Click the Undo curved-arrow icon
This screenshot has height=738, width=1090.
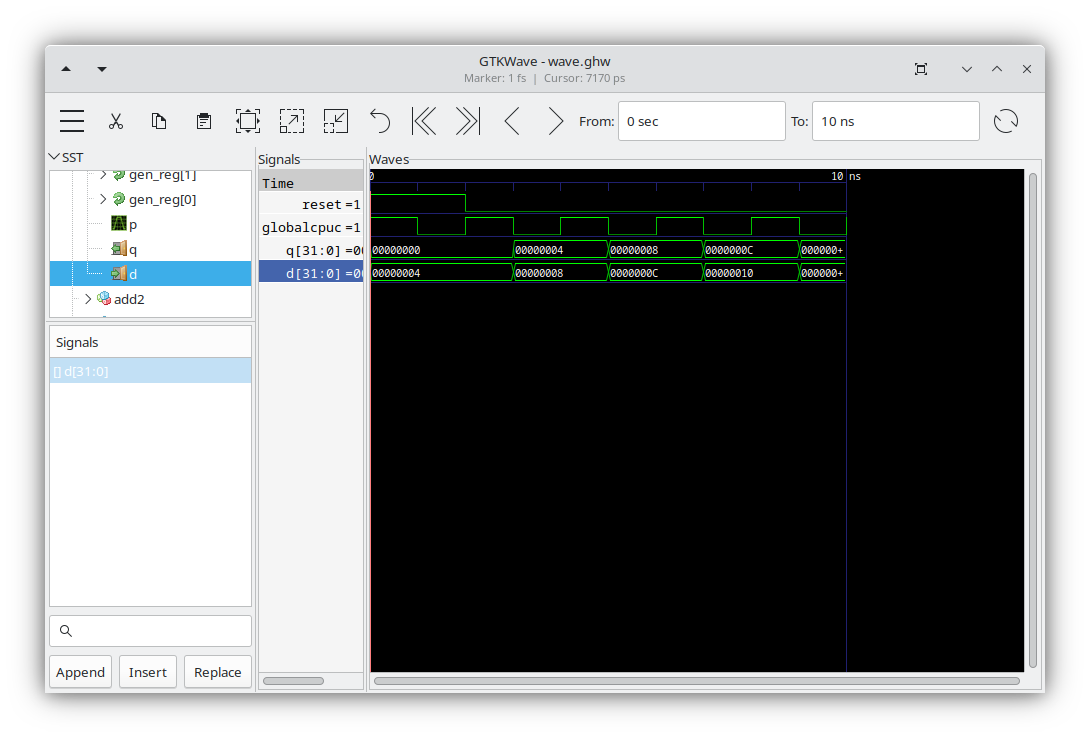click(x=379, y=120)
